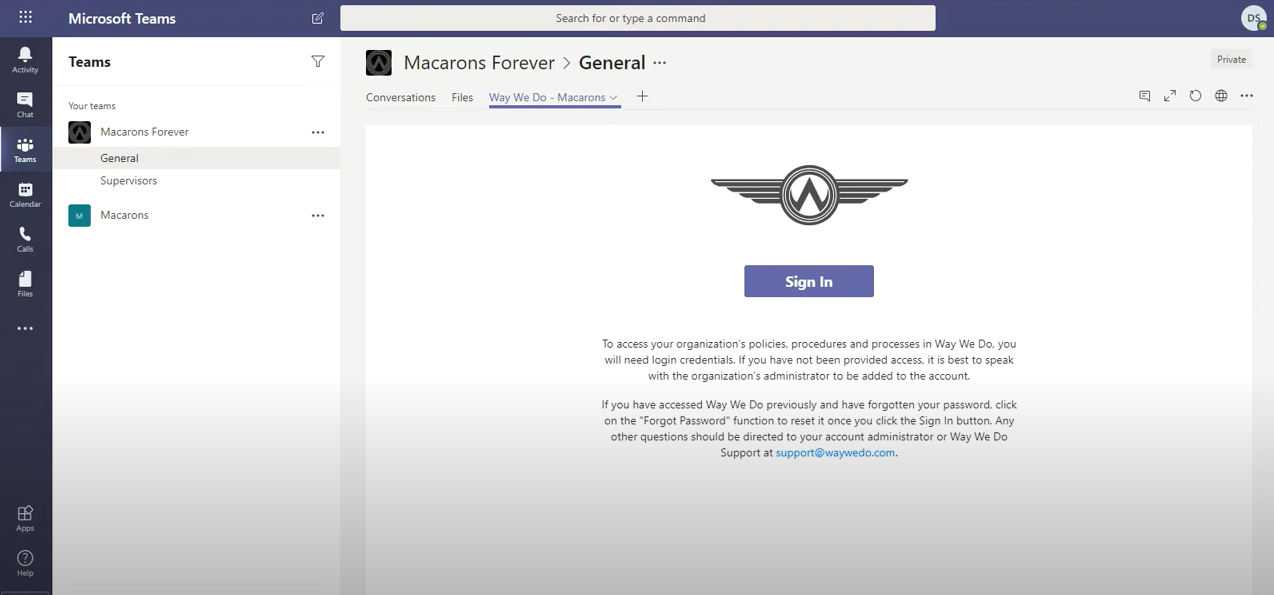This screenshot has width=1274, height=595.
Task: Click the search or command box
Action: tap(638, 18)
